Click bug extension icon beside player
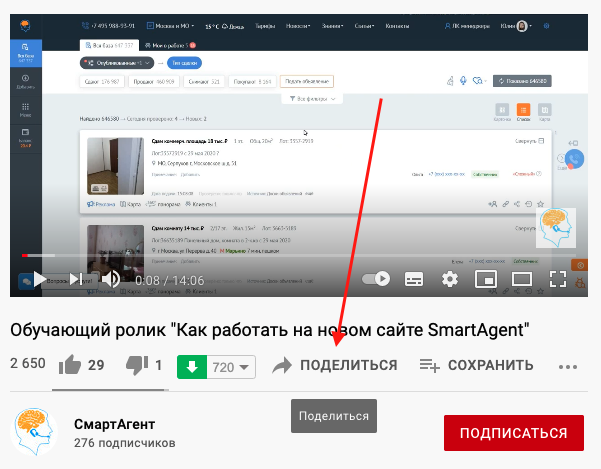 tap(580, 283)
